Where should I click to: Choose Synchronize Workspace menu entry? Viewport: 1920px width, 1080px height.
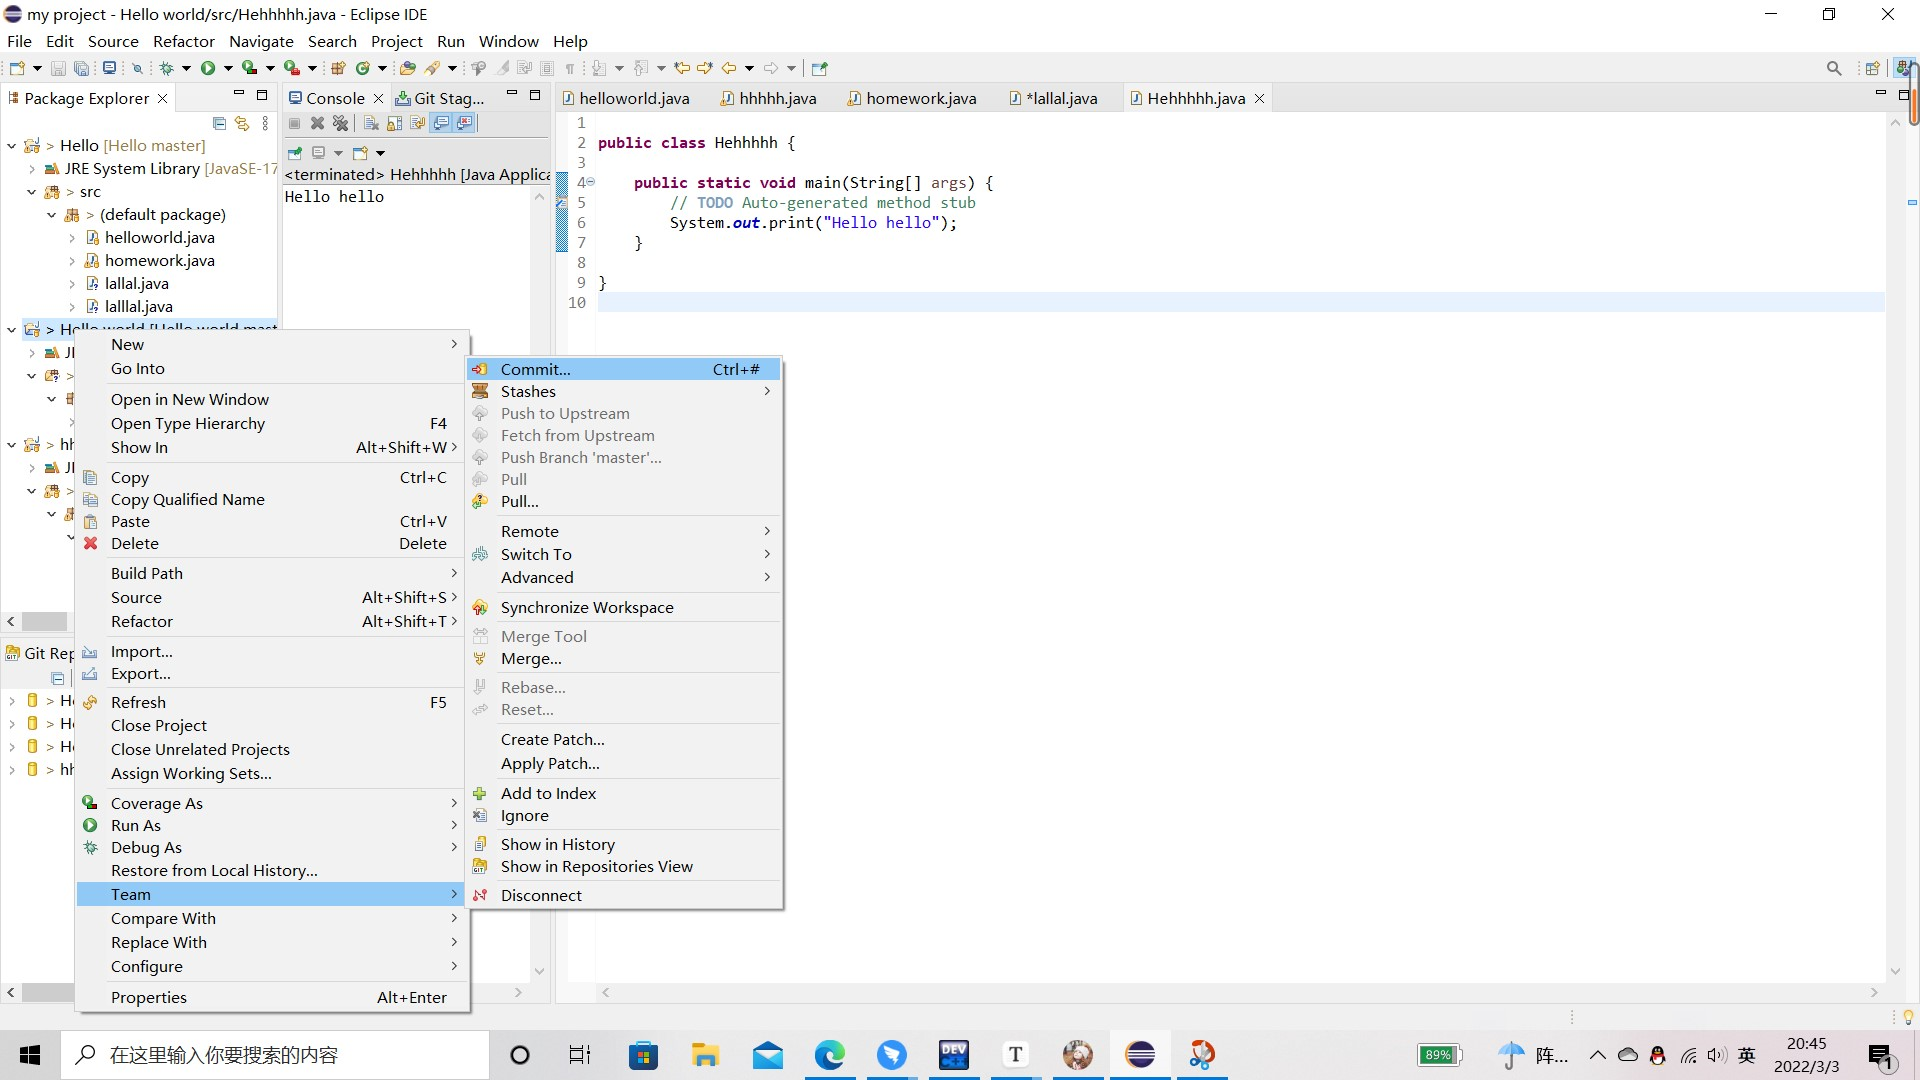(624, 607)
